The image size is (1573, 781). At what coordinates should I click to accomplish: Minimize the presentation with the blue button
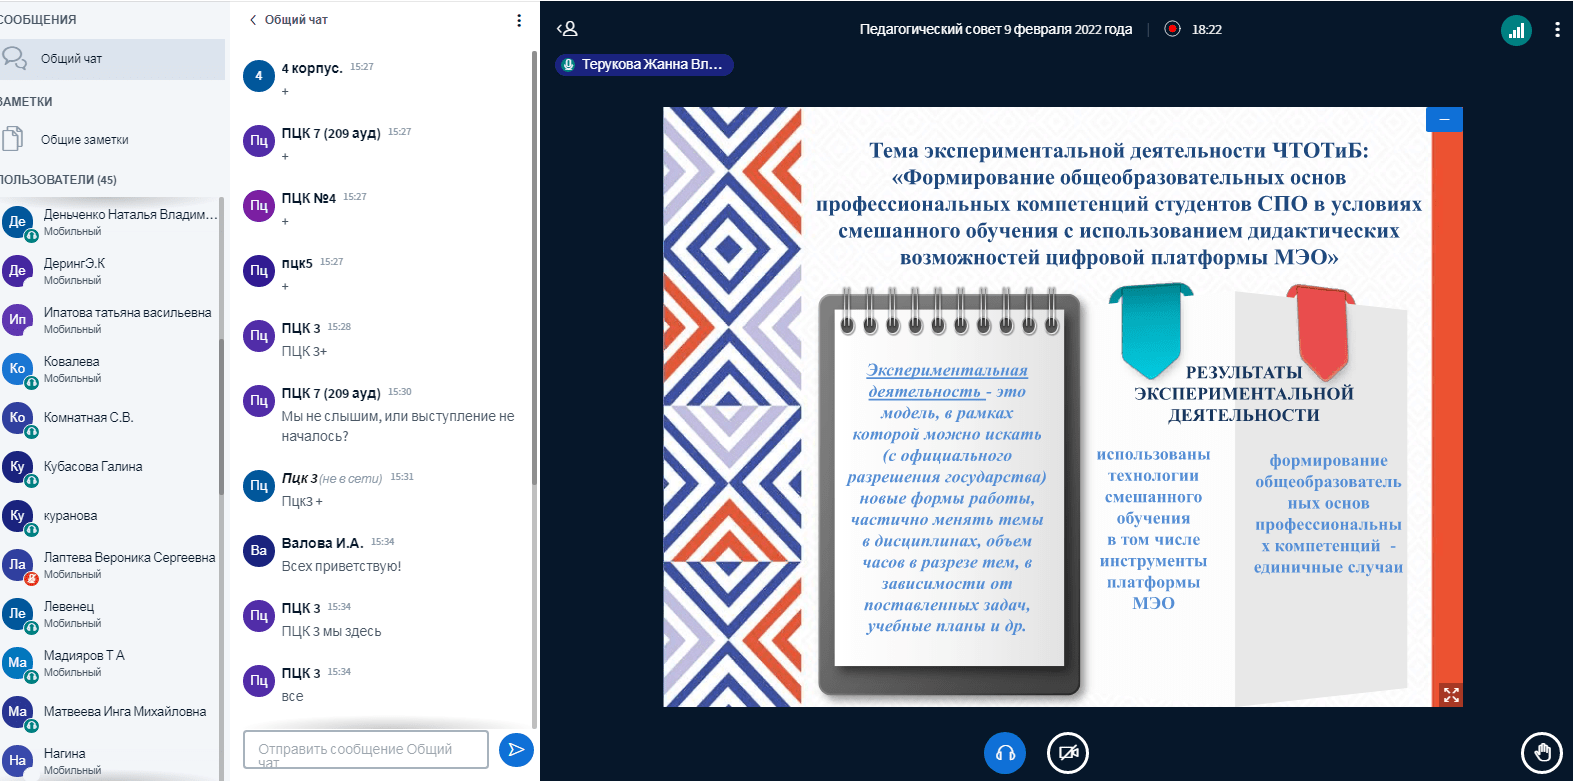coord(1444,119)
